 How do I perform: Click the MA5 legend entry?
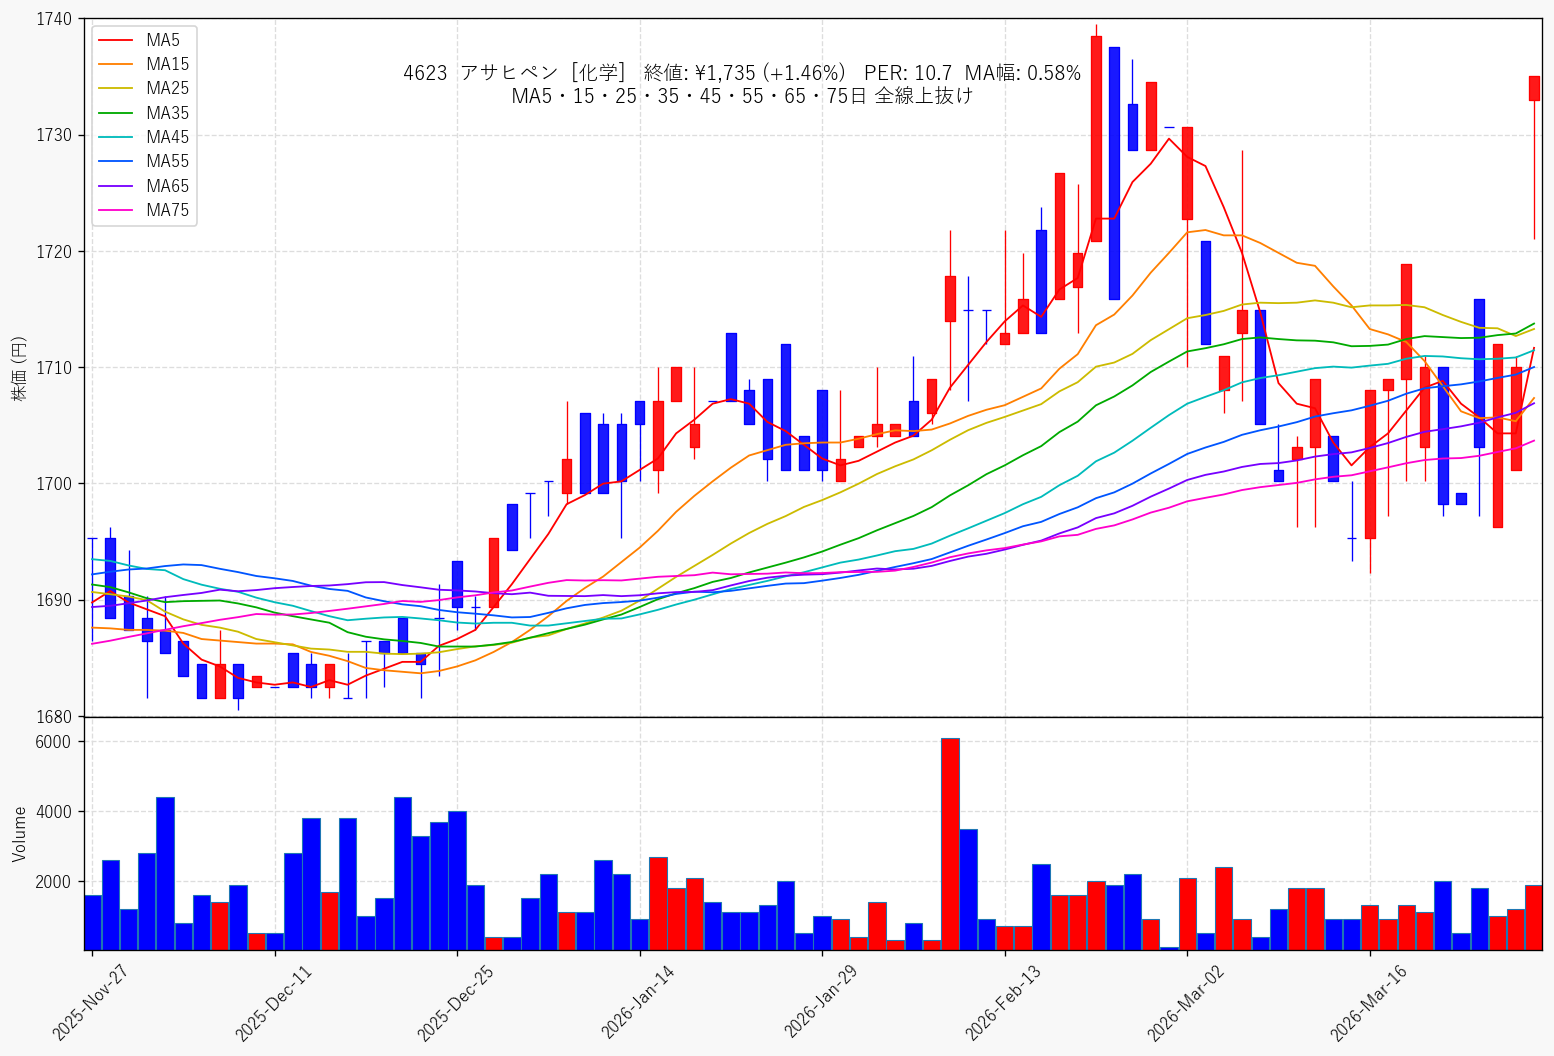(x=142, y=40)
